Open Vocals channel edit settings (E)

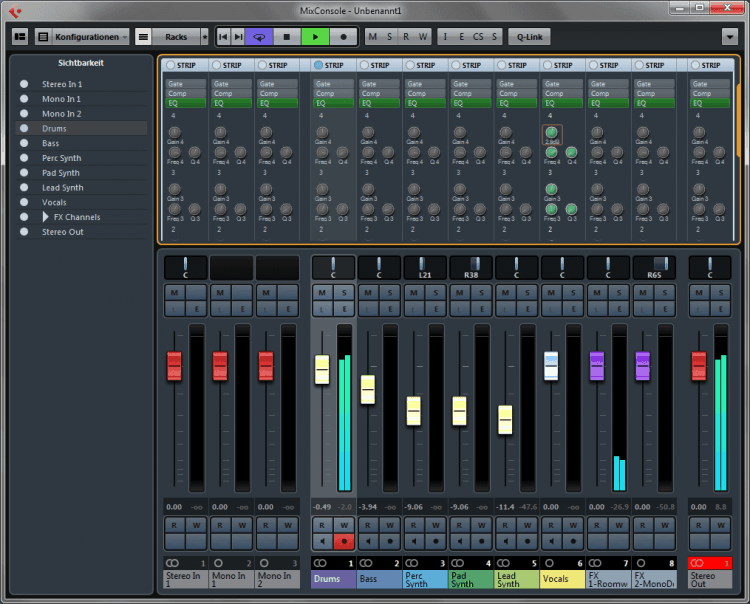pyautogui.click(x=573, y=309)
